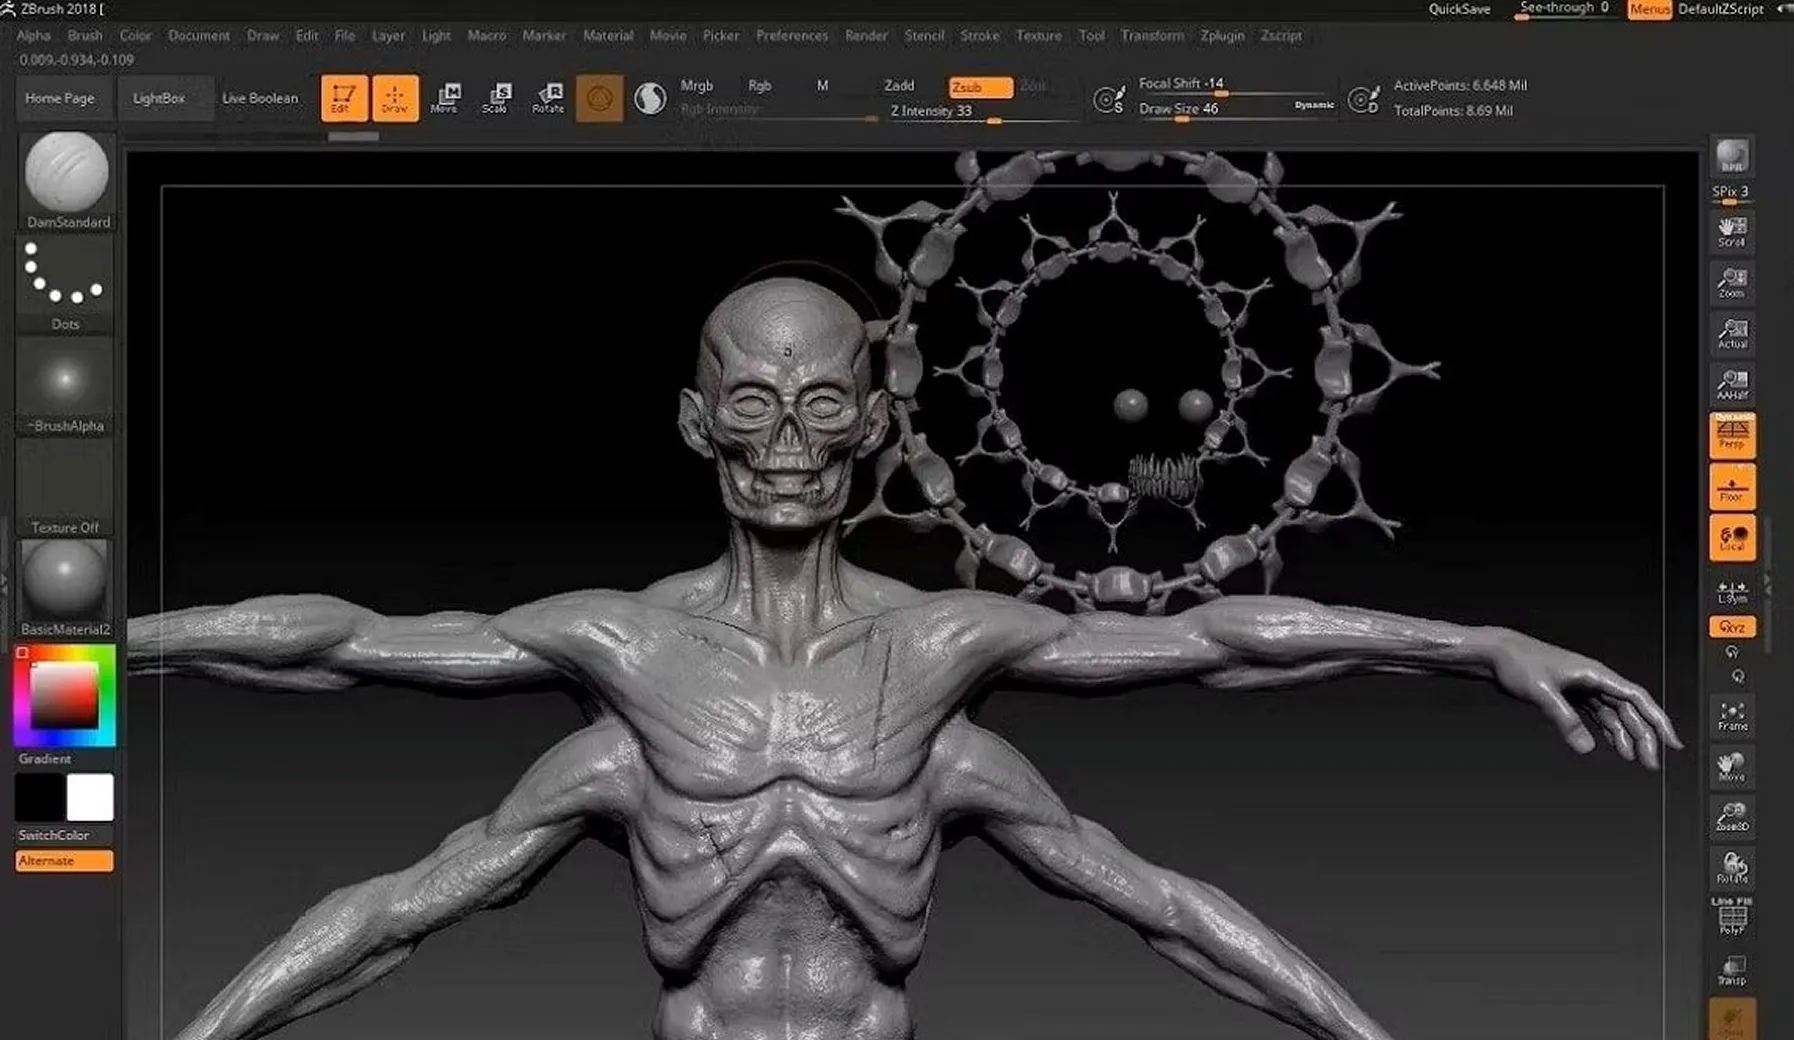Select the Rotate transform tool

(548, 98)
